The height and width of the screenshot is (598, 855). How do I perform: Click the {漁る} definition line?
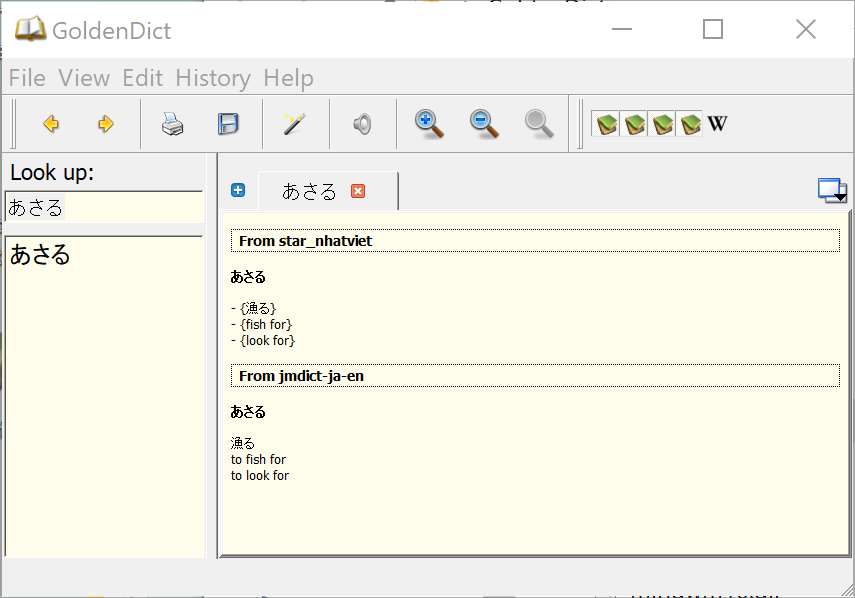point(254,309)
